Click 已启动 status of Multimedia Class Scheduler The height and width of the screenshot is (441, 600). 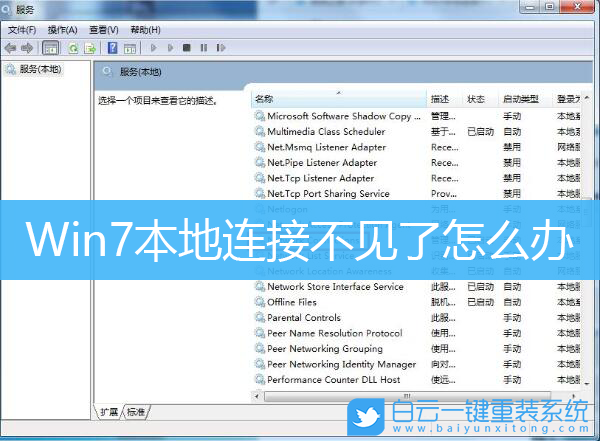[x=481, y=132]
